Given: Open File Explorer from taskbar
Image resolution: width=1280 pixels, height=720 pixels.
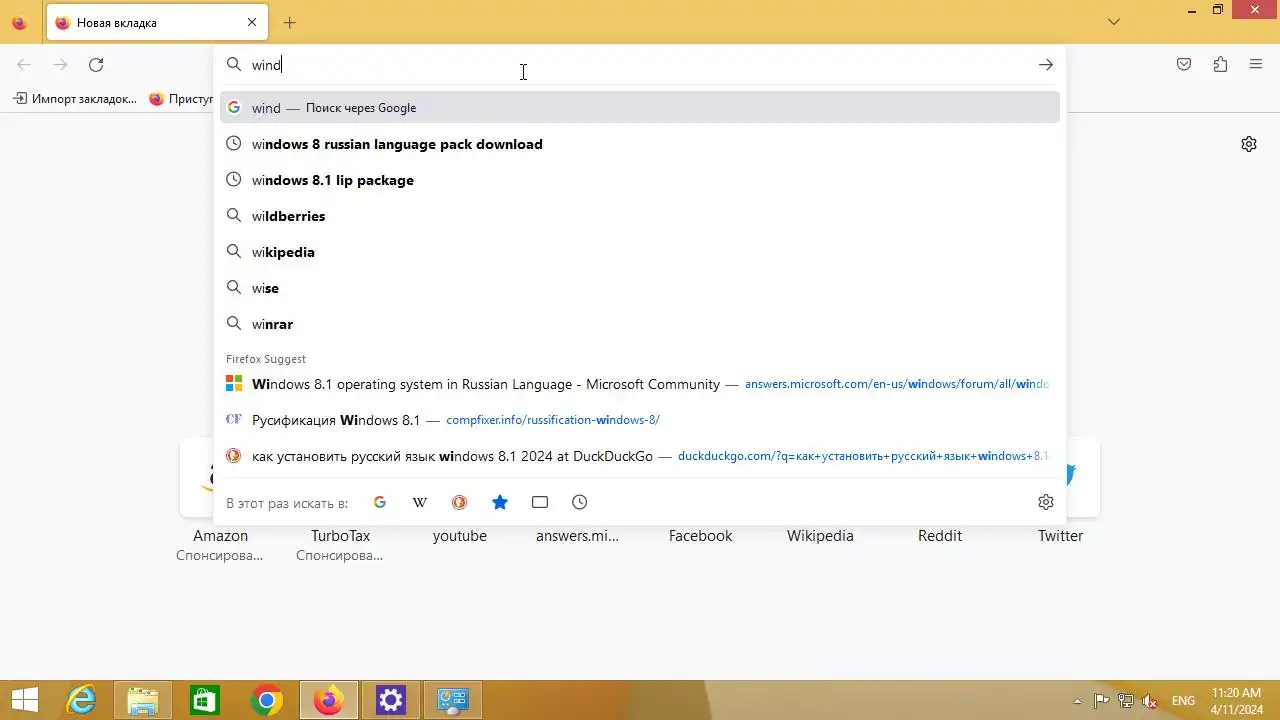Looking at the screenshot, I should tap(143, 700).
